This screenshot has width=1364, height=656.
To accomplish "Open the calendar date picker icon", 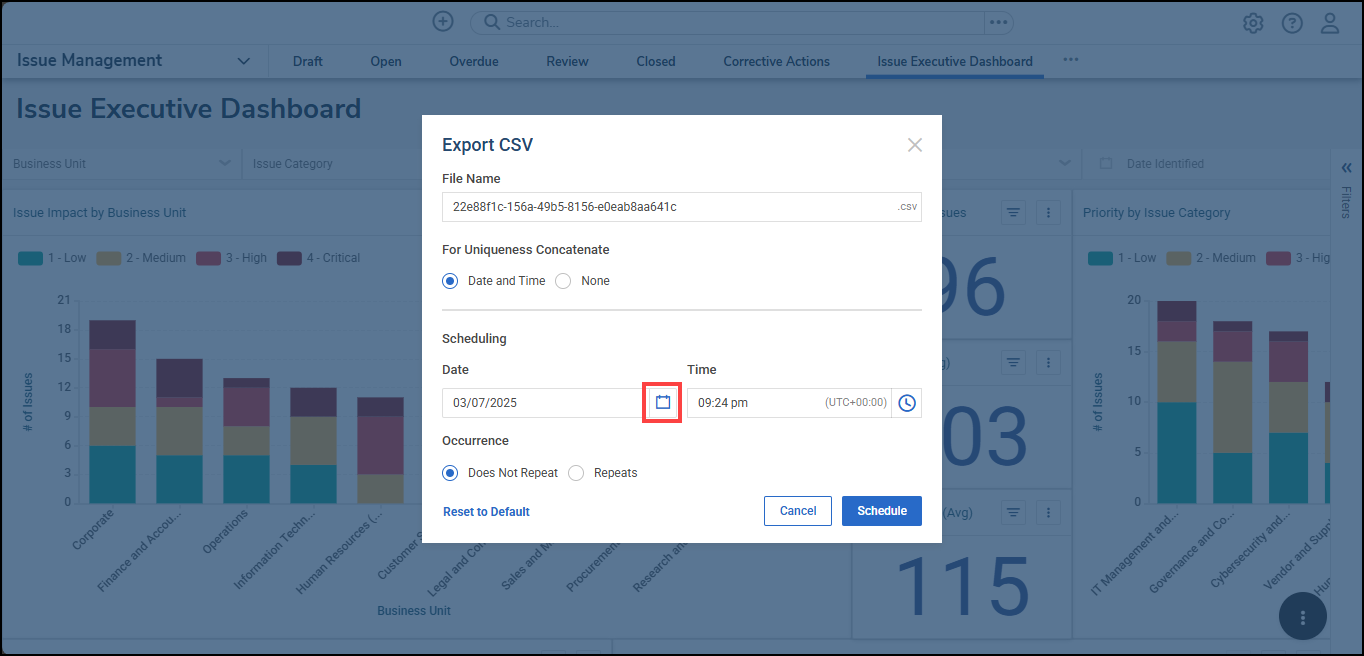I will 662,403.
